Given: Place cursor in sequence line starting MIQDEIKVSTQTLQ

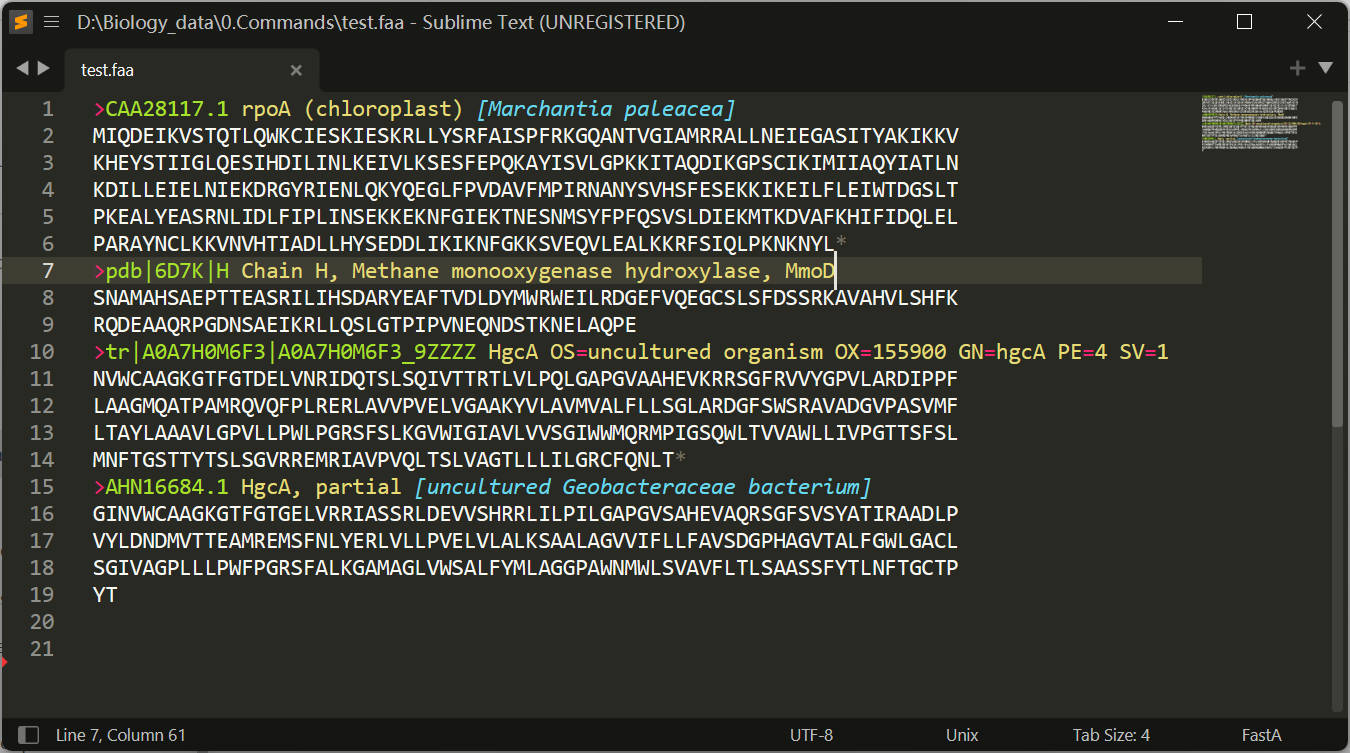Looking at the screenshot, I should 525,136.
